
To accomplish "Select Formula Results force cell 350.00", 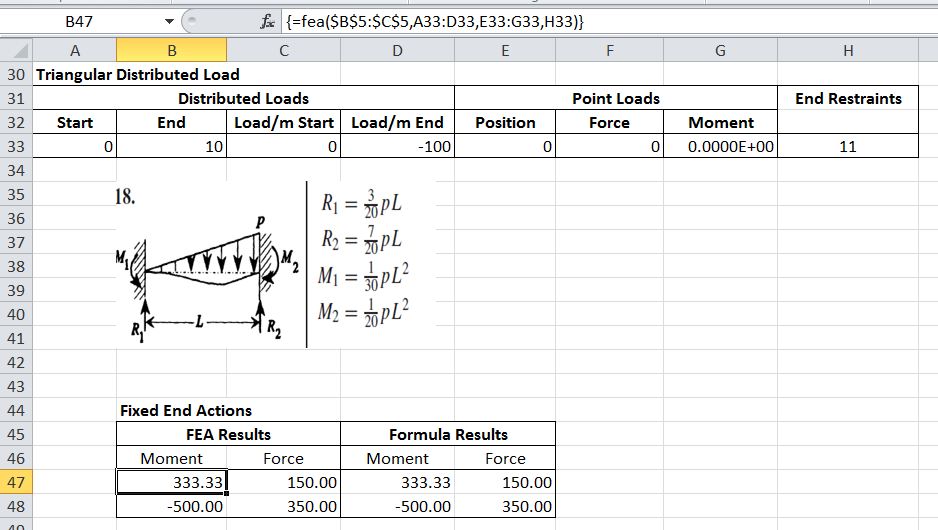I will (505, 507).
